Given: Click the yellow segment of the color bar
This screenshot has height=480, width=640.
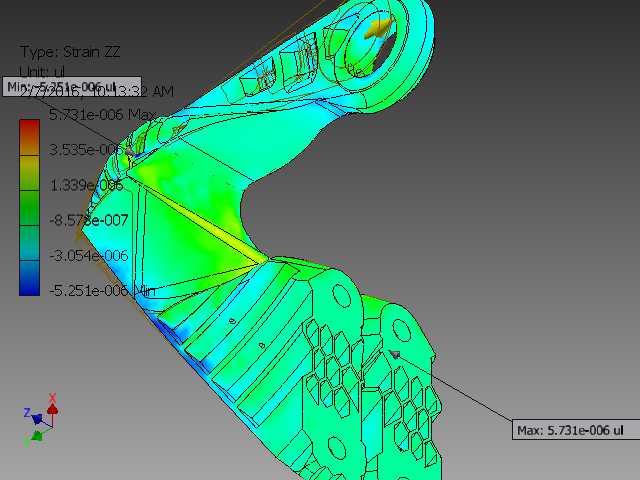Looking at the screenshot, I should pyautogui.click(x=29, y=173).
